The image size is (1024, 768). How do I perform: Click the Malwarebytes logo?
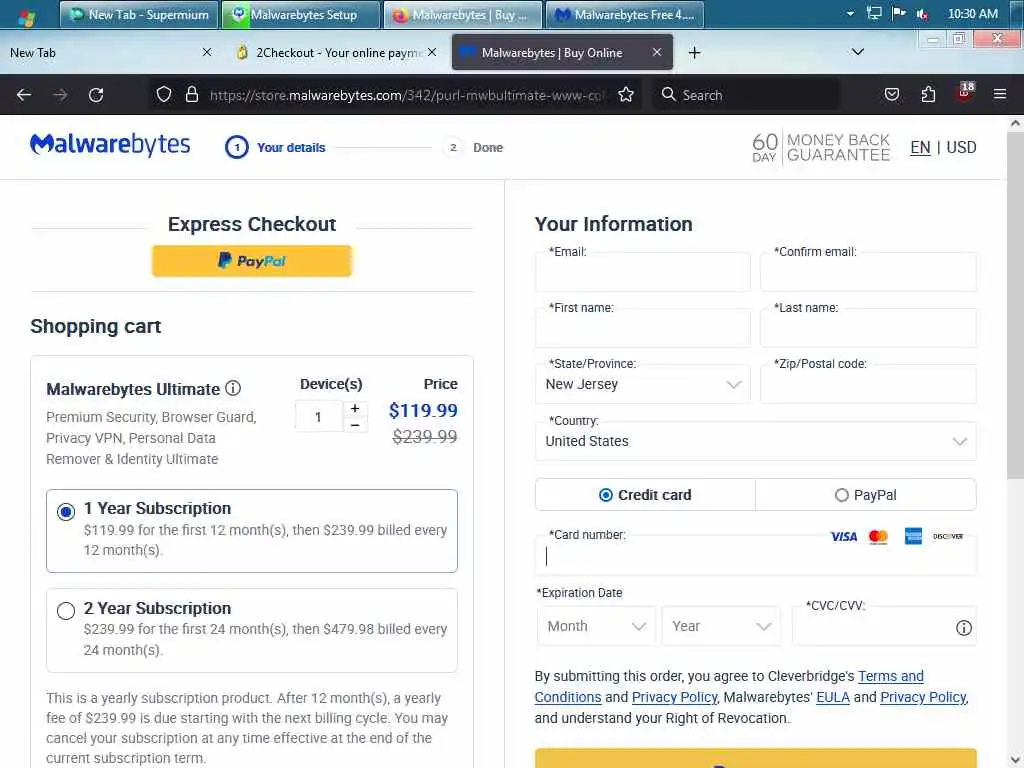pos(110,145)
